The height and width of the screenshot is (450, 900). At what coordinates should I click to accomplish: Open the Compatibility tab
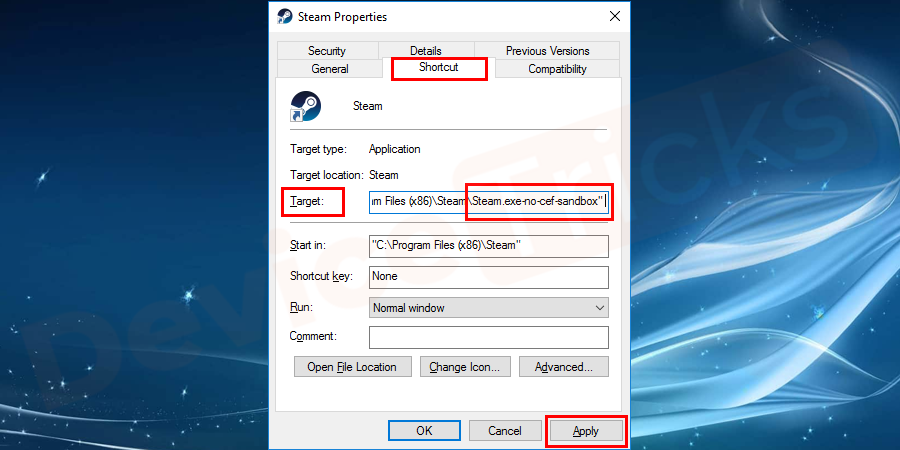(557, 69)
